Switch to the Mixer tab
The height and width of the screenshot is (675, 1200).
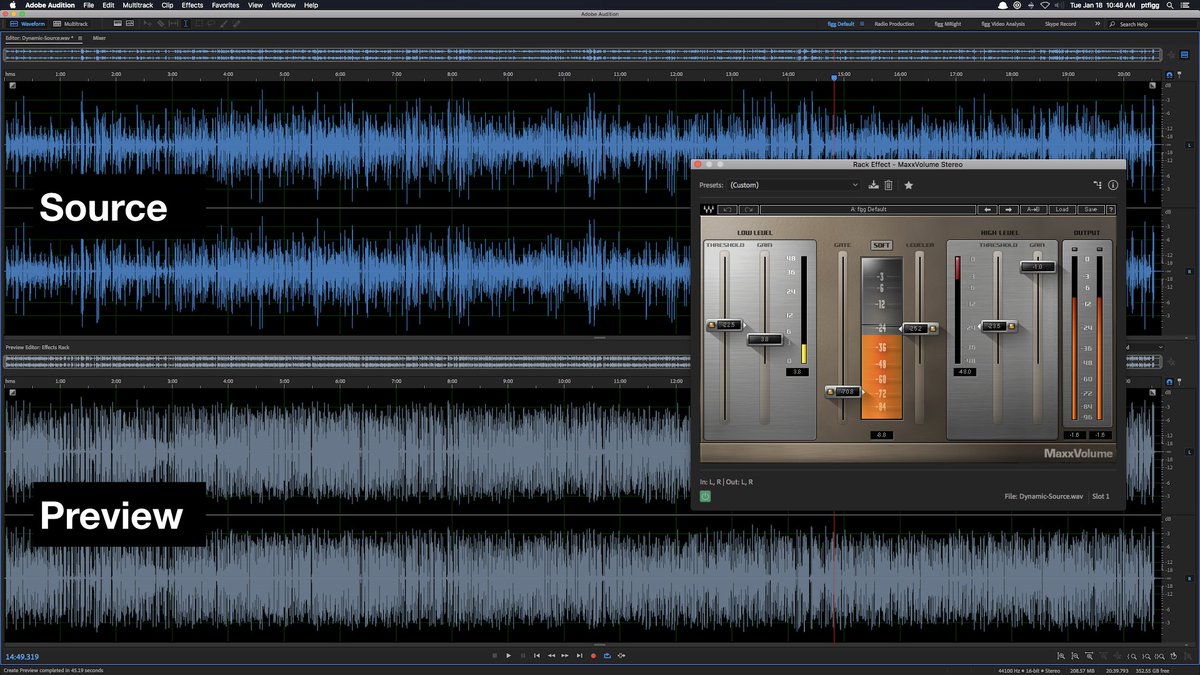pyautogui.click(x=99, y=38)
